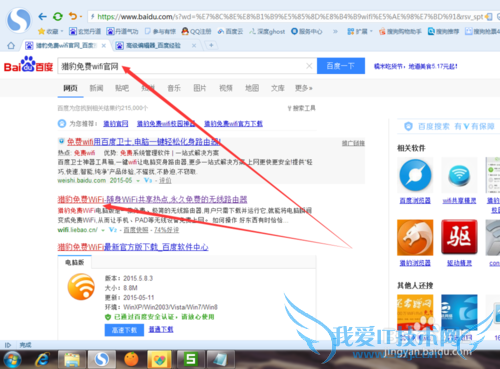Click the Baidu logo
Viewport: 500px width, 369px height.
[x=28, y=64]
